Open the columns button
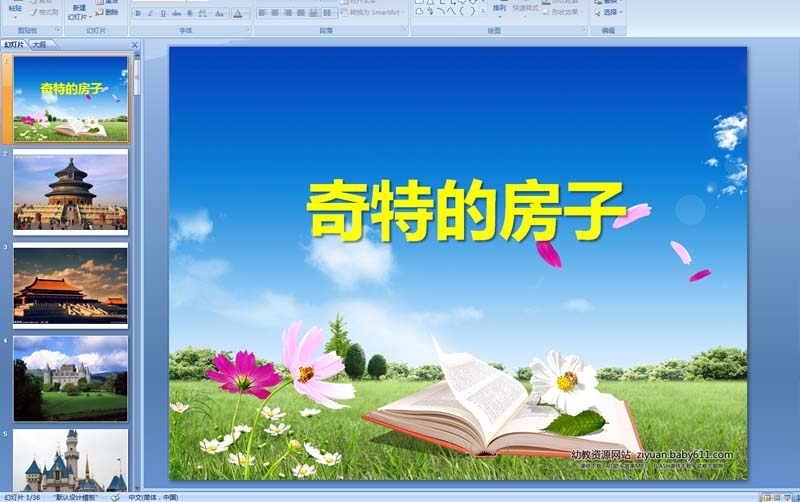 pos(328,13)
